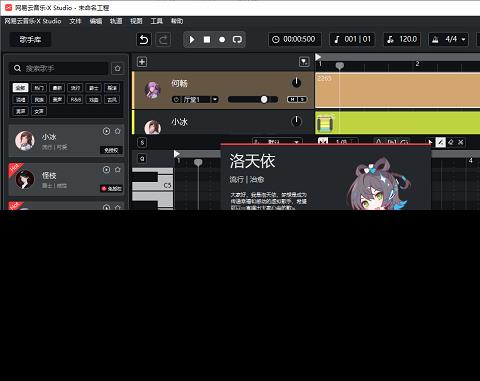Select the 男声 filter tag
Image resolution: width=480 pixels, height=381 pixels.
point(20,111)
